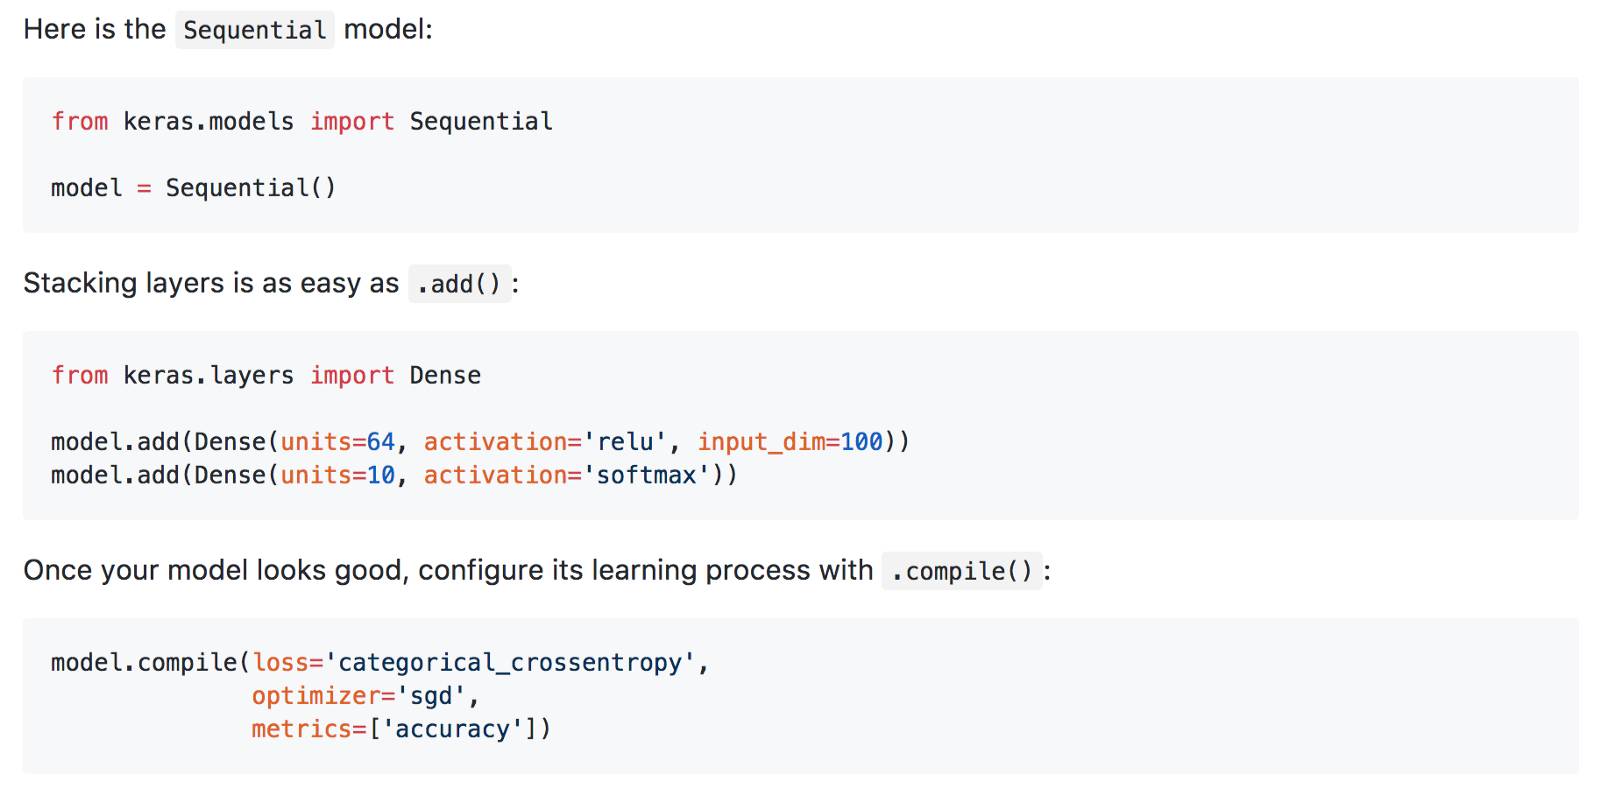The image size is (1600, 795).
Task: Click the inline '.compile()' code snippet
Action: pyautogui.click(x=961, y=571)
